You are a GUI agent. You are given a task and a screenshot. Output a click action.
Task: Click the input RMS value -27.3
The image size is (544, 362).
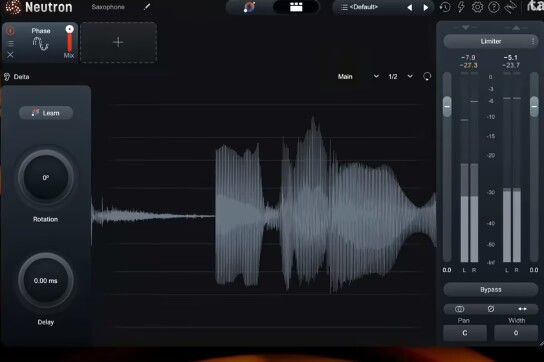[x=468, y=65]
